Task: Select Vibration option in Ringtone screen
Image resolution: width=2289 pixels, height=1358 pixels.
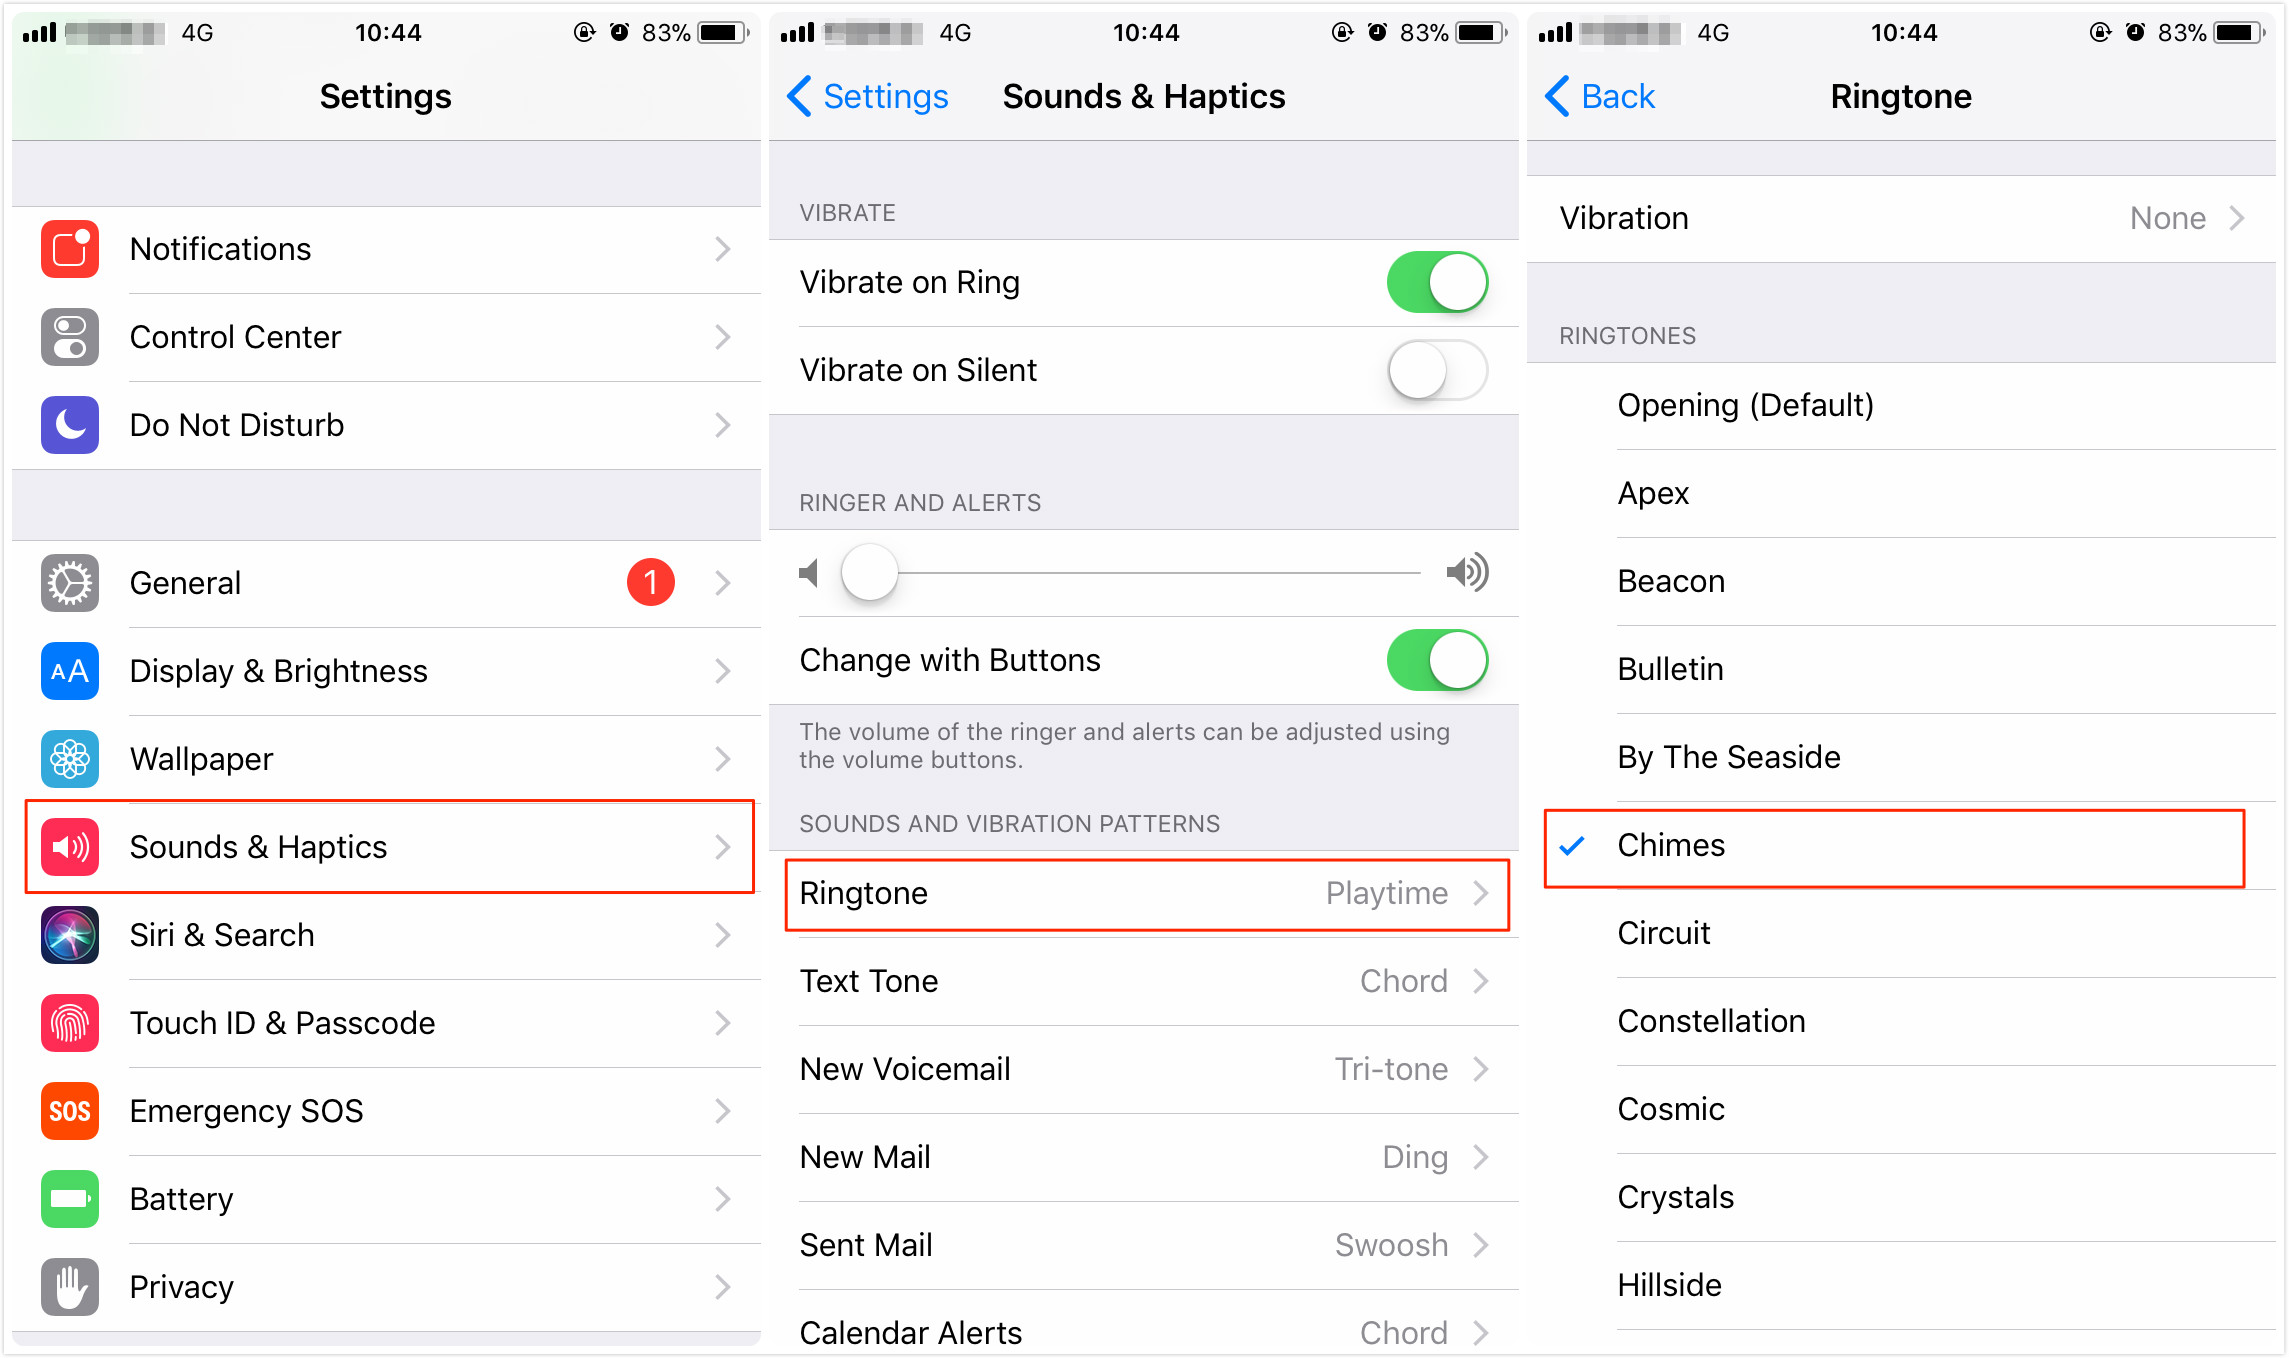Action: pyautogui.click(x=1908, y=221)
